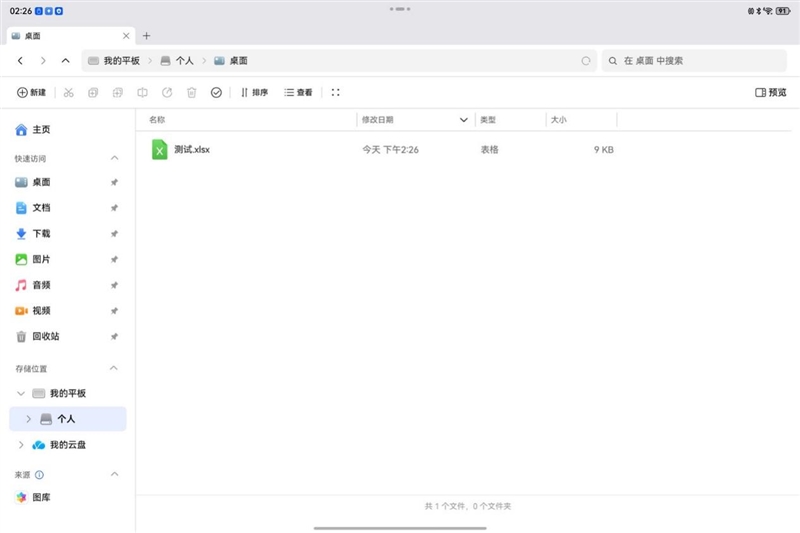
Task: Click the cut (scissors) toolbar icon
Action: (x=68, y=92)
